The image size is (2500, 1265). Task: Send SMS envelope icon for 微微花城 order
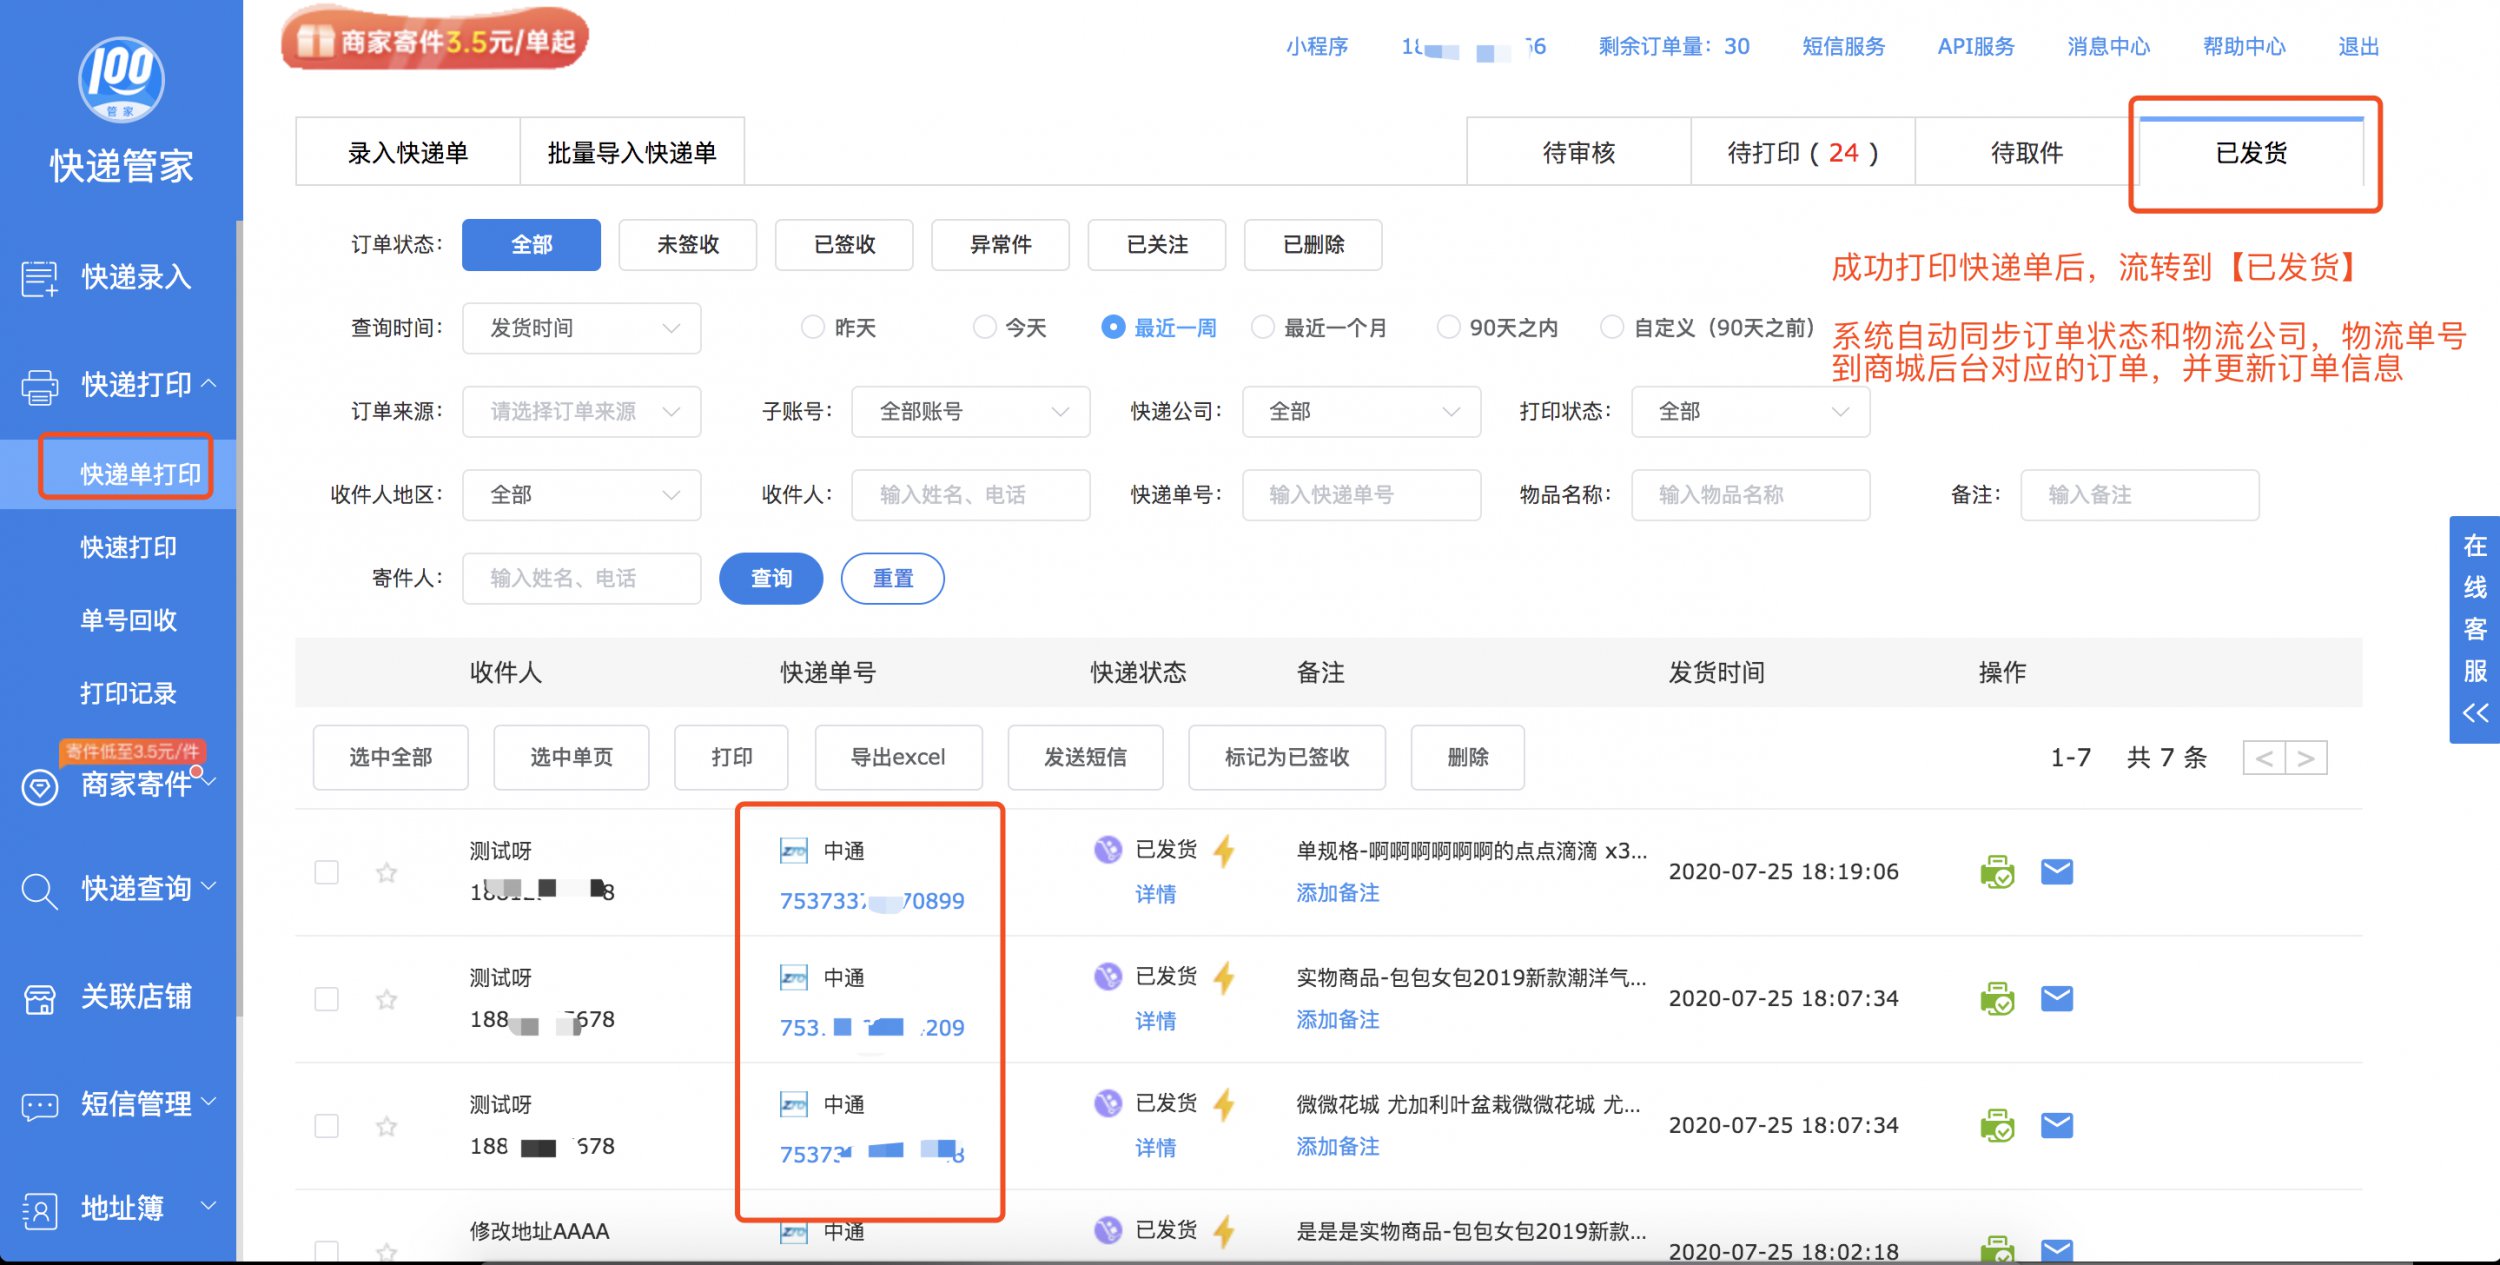2056,1125
